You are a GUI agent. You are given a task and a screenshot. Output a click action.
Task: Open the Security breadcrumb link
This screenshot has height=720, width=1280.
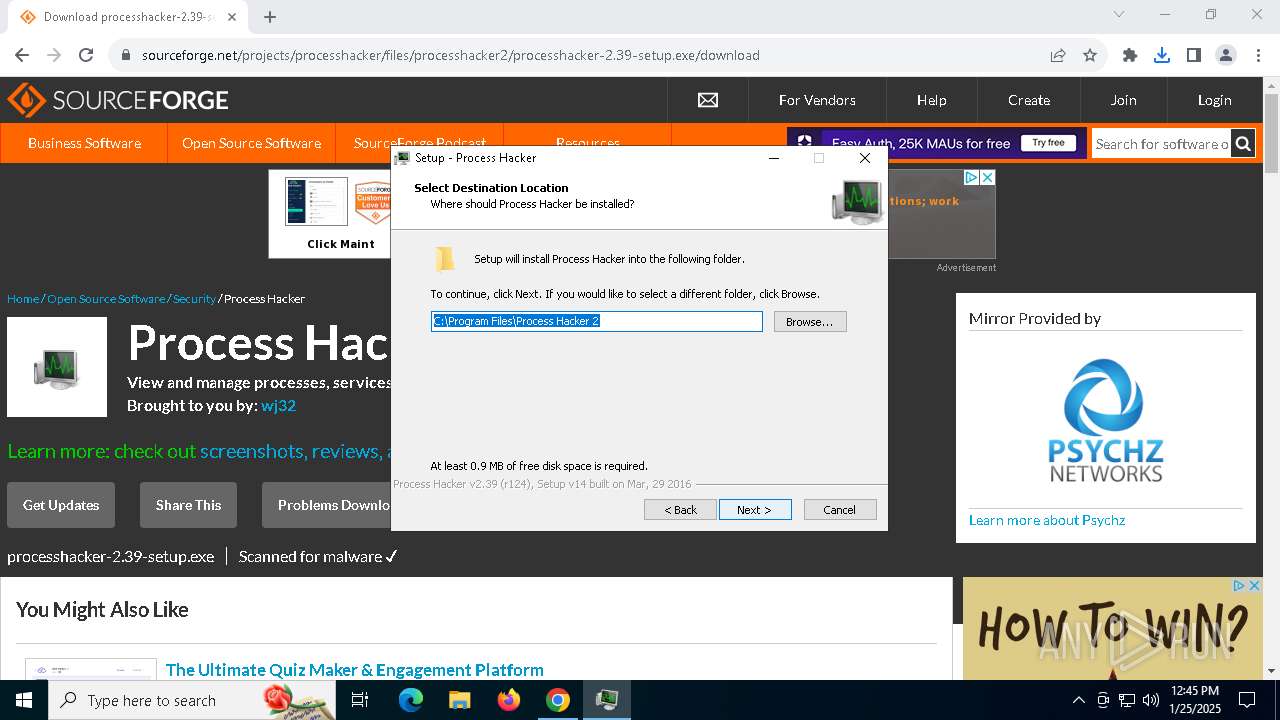(x=194, y=299)
